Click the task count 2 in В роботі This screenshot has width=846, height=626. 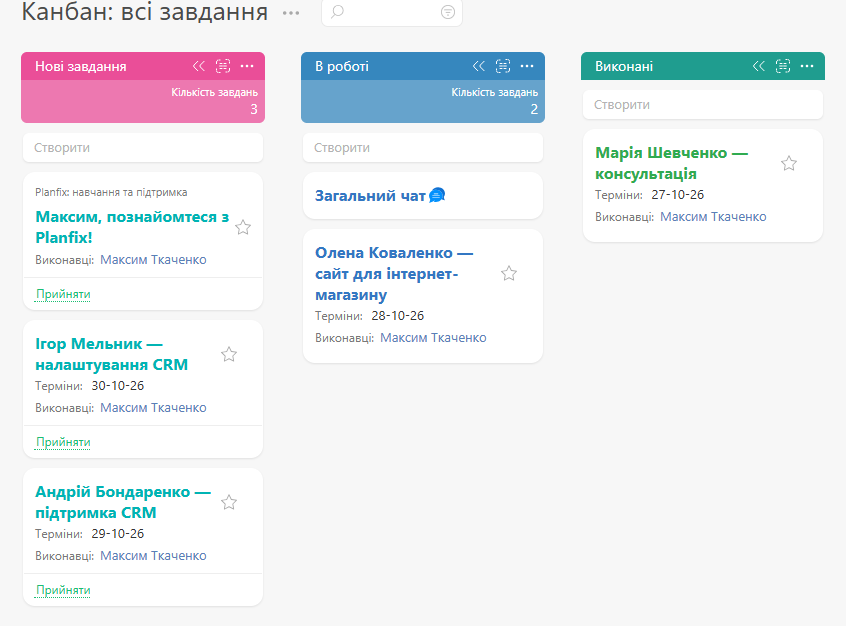point(534,109)
